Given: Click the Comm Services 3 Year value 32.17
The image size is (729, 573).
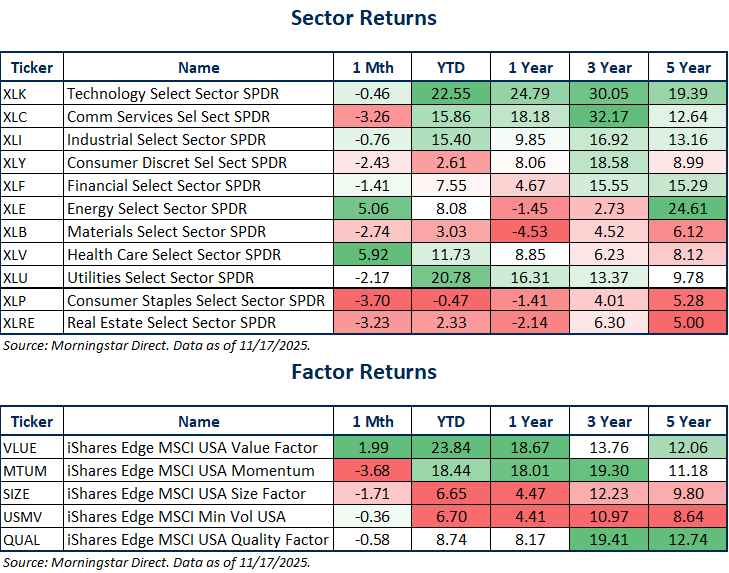Looking at the screenshot, I should point(606,117).
